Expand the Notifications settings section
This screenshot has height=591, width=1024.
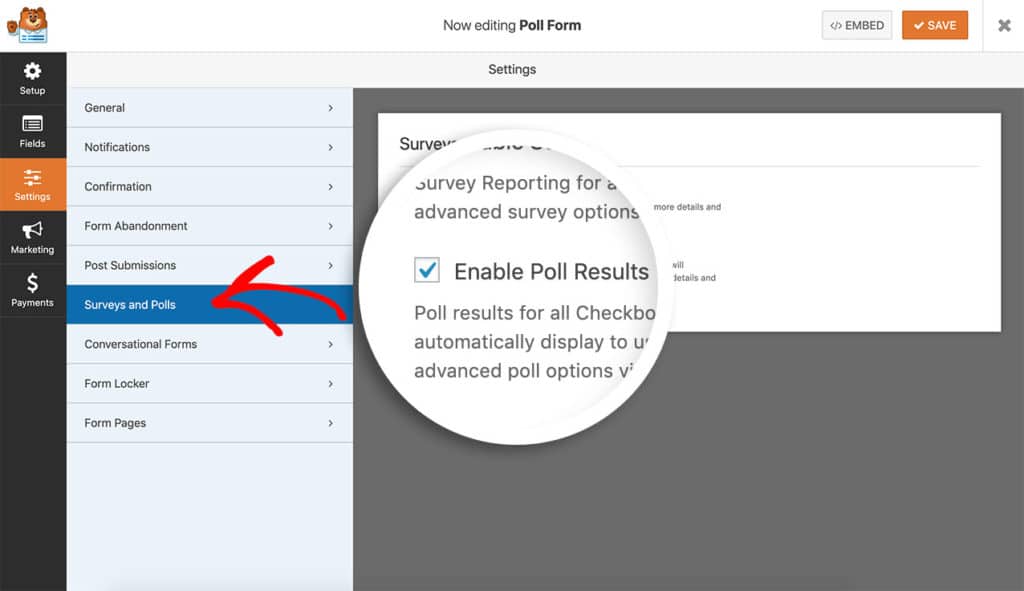click(209, 147)
